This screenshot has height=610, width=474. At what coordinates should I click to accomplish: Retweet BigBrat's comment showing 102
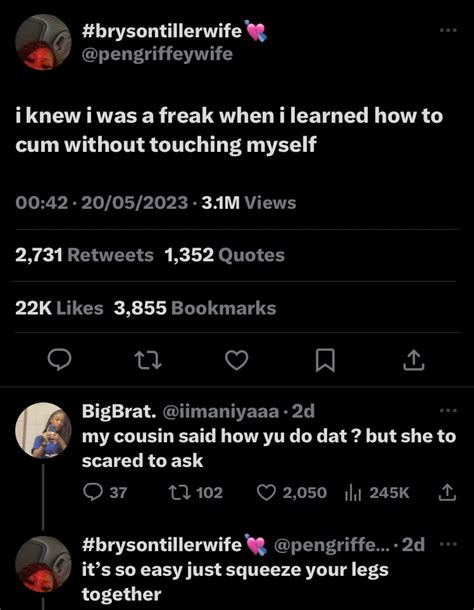click(196, 493)
